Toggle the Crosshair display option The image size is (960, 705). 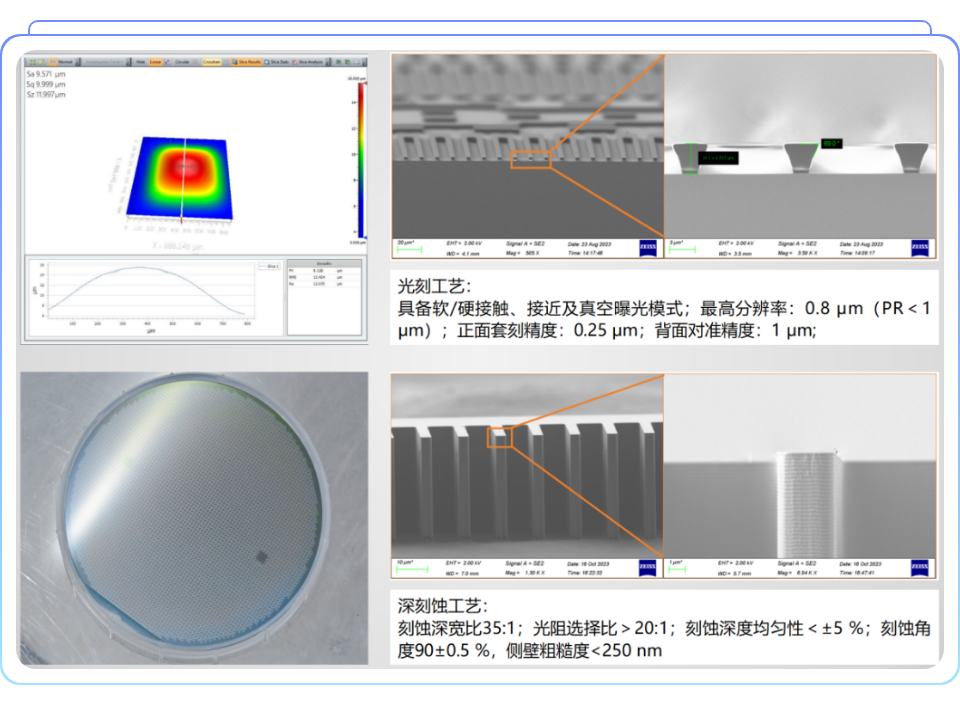pyautogui.click(x=210, y=62)
